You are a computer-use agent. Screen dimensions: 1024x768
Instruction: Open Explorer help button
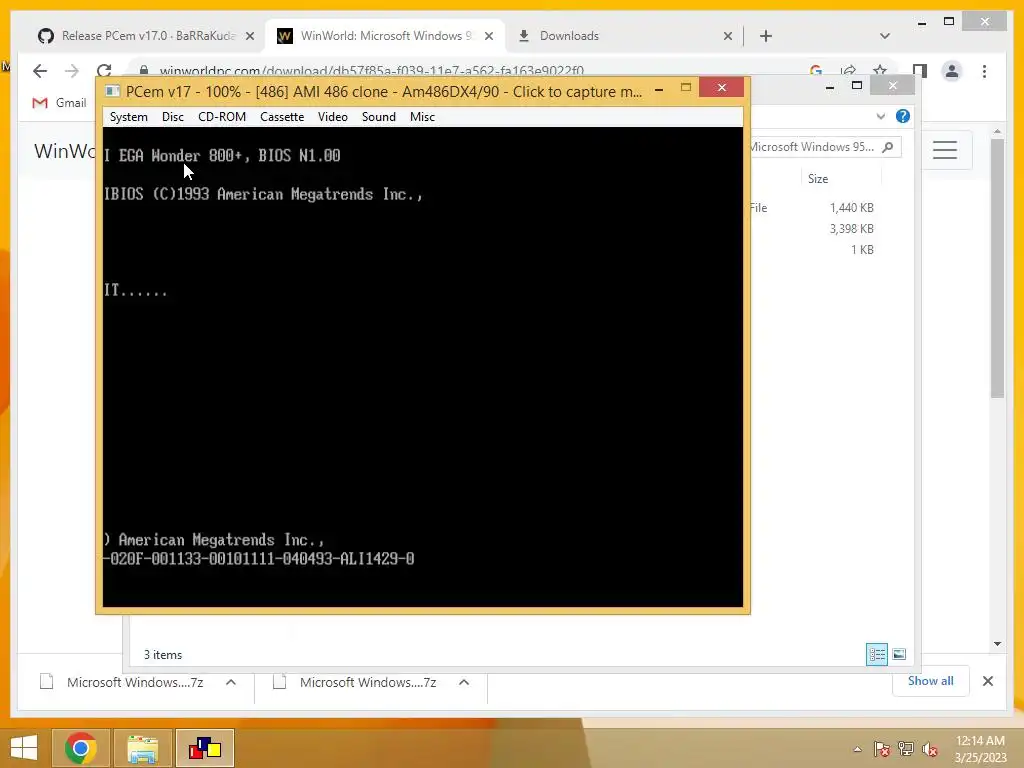903,116
